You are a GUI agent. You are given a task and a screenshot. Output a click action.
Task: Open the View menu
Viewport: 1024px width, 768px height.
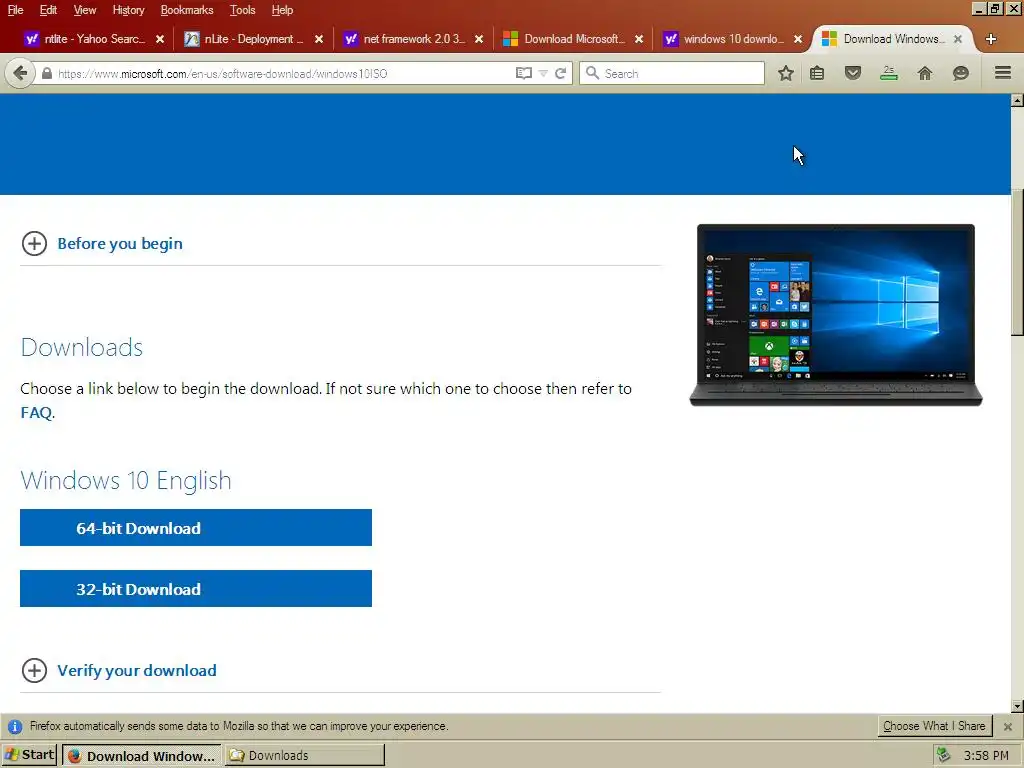tap(85, 10)
